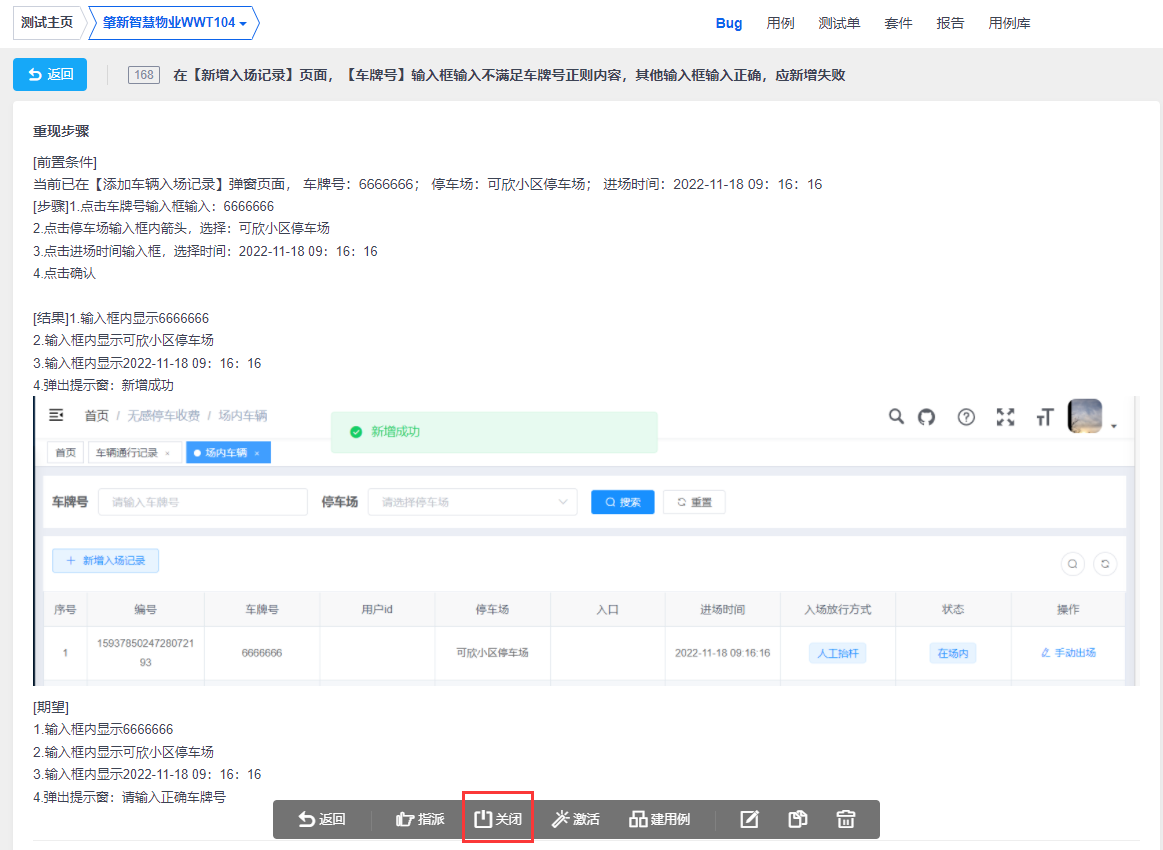The image size is (1163, 850).
Task: Open the 测试单 tab
Action: click(838, 23)
